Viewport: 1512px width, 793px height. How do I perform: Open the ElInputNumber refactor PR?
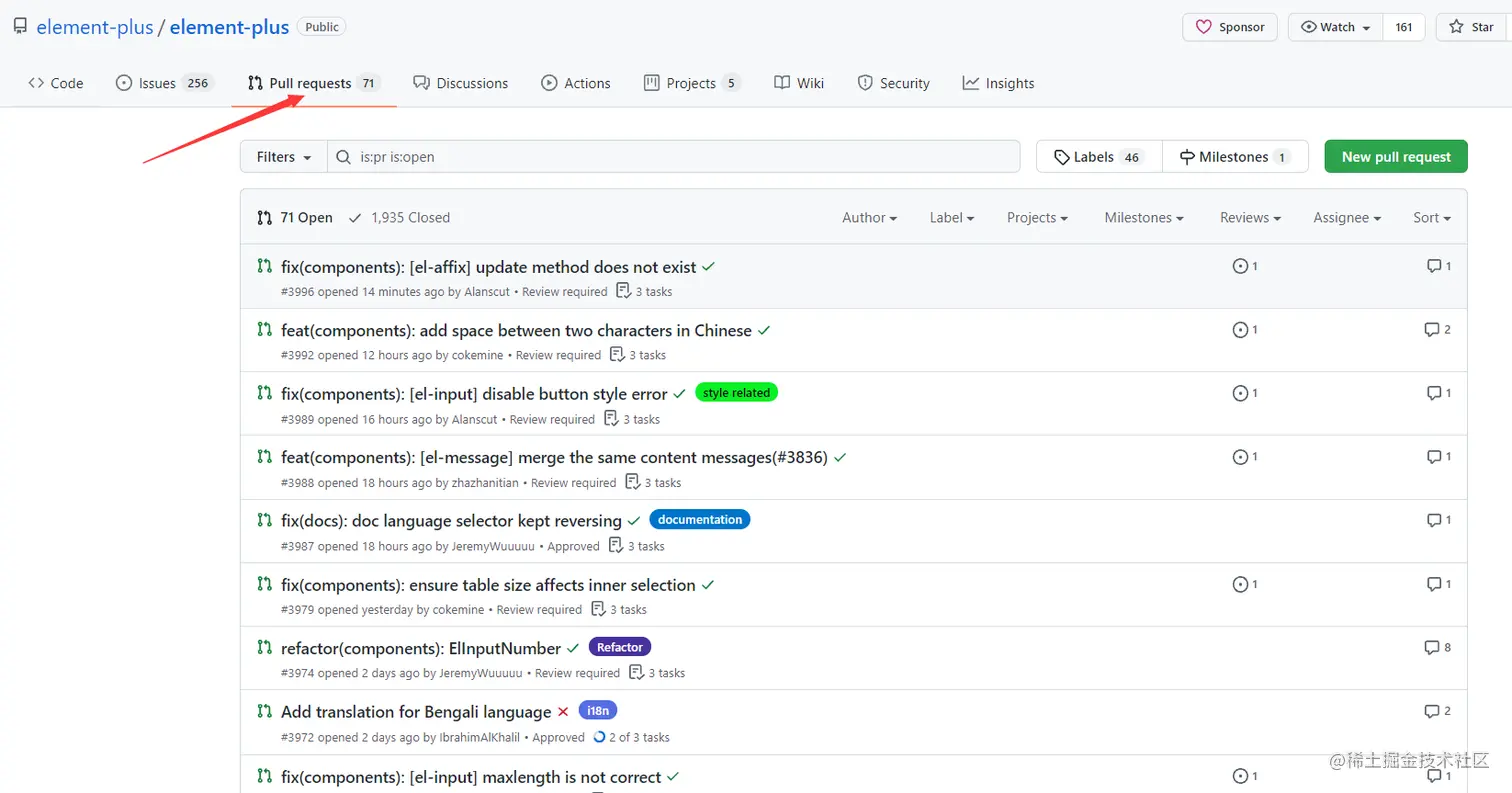(x=421, y=648)
